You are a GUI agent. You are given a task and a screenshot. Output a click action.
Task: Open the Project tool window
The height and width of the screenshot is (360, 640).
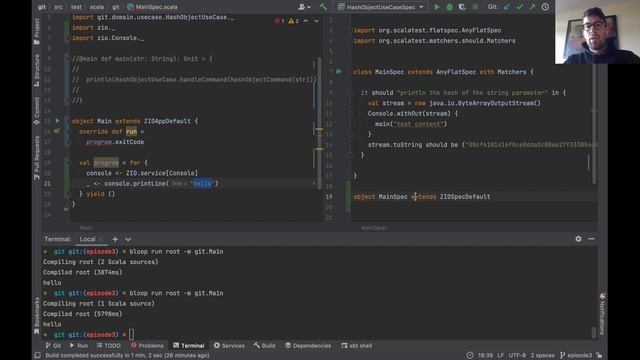click(x=37, y=31)
